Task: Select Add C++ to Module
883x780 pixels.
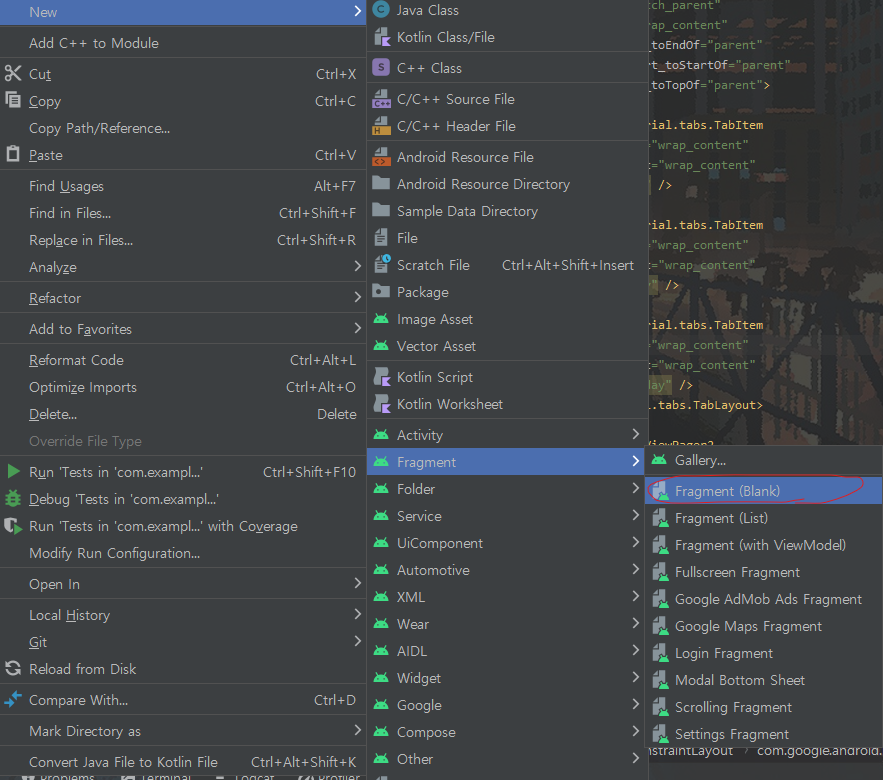Action: (183, 43)
